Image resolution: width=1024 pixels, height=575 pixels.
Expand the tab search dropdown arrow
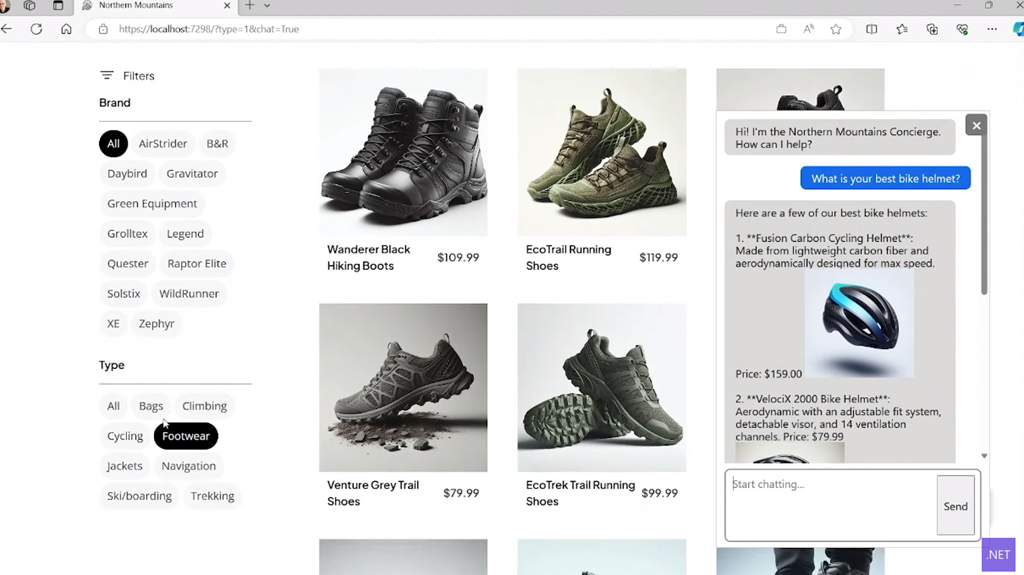click(x=267, y=5)
